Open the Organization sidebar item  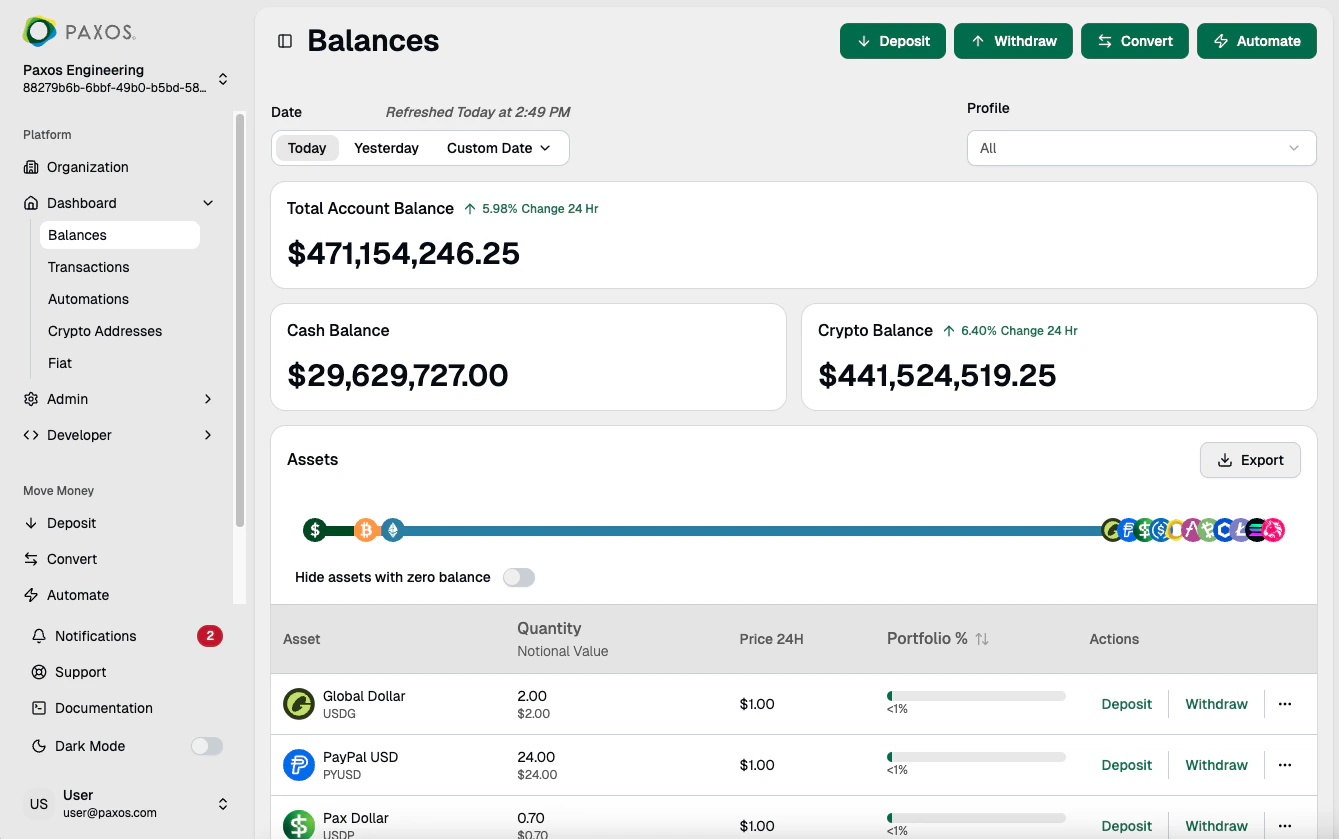[x=88, y=167]
